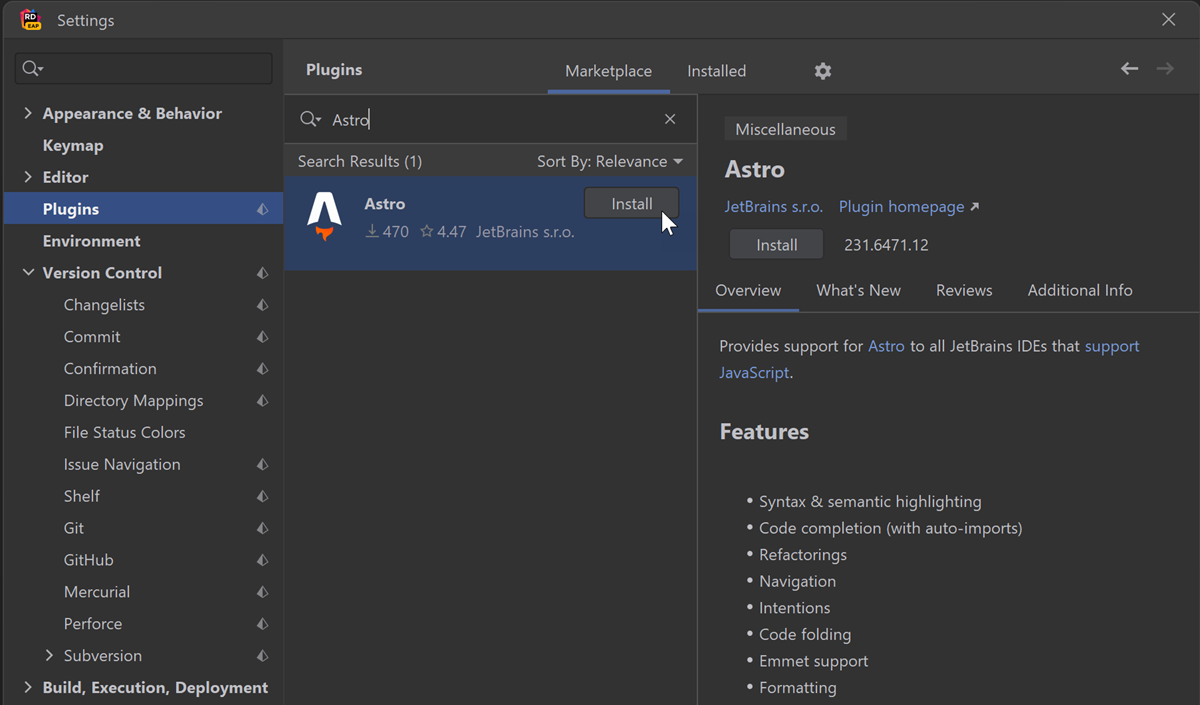
Task: Expand the Appearance & Behavior section
Action: (x=28, y=113)
